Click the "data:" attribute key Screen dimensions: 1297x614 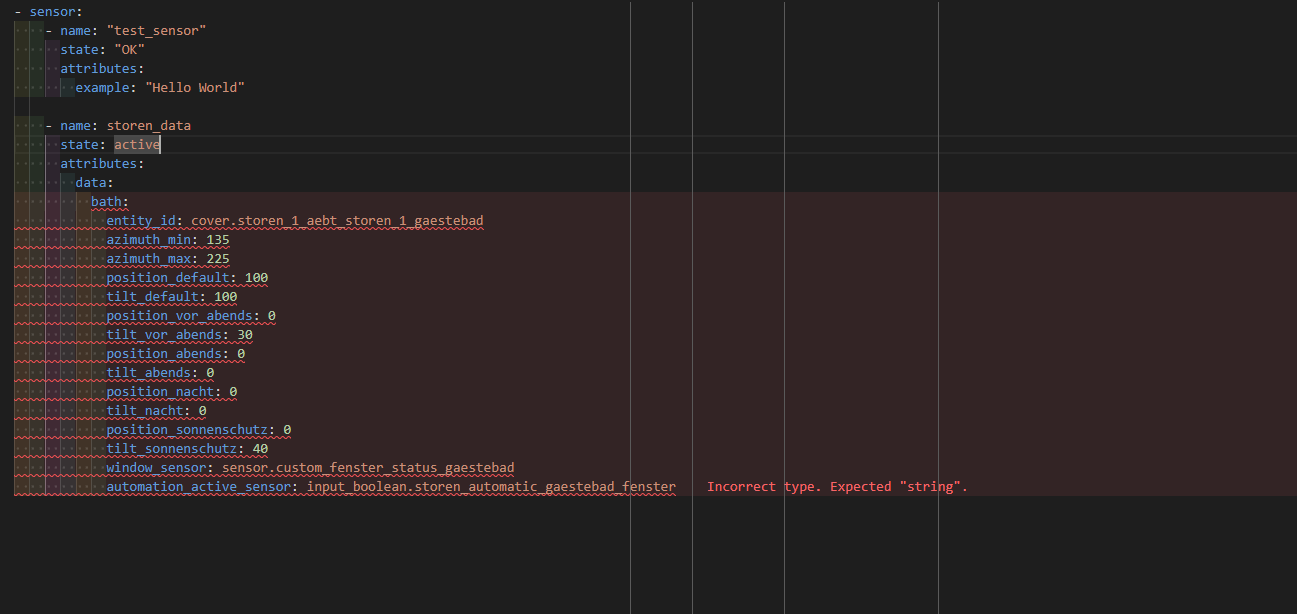[x=94, y=183]
